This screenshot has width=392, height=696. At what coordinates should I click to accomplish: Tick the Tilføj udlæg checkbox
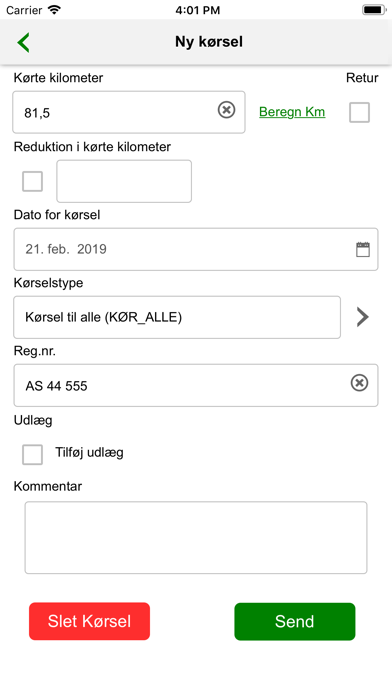click(32, 455)
